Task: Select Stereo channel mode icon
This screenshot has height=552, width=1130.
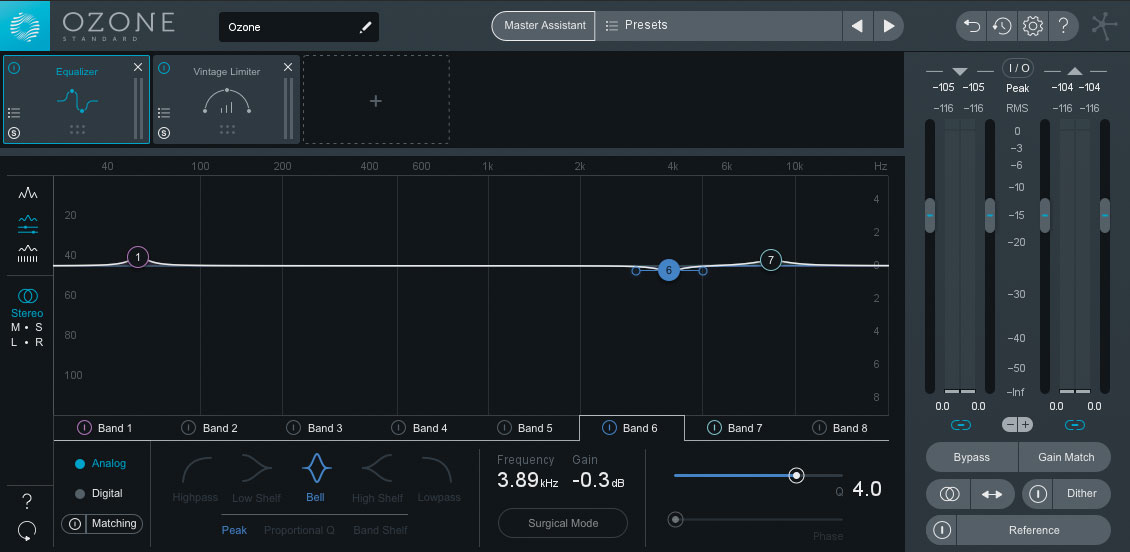Action: 27,295
